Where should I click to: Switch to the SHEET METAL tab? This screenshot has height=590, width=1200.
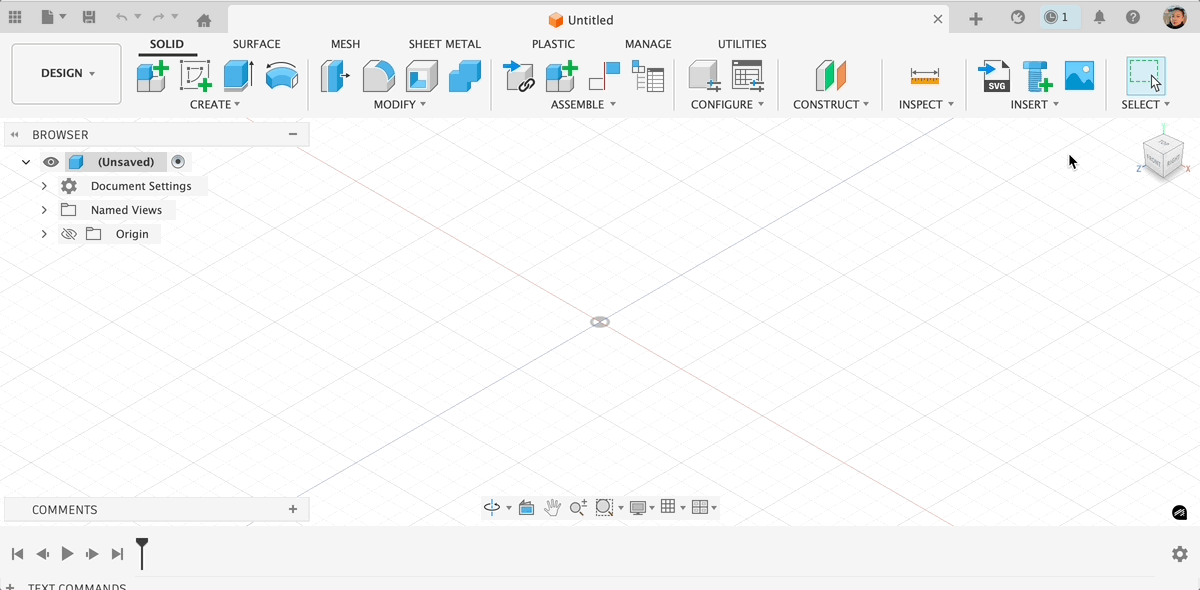click(445, 44)
